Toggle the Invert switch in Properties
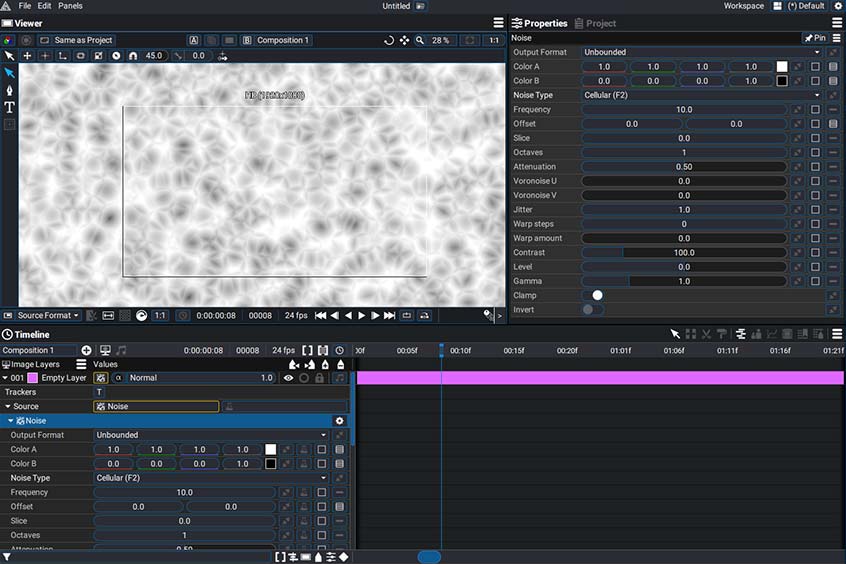Screen dimensions: 846x564 [x=593, y=309]
